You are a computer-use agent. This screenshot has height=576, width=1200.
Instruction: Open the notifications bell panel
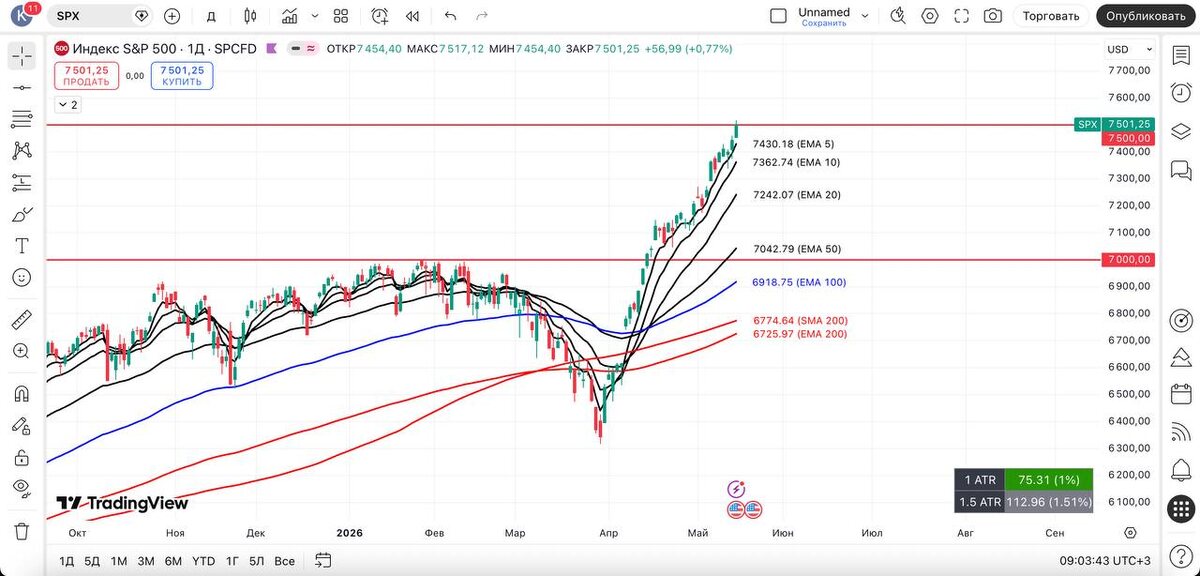pyautogui.click(x=1181, y=470)
